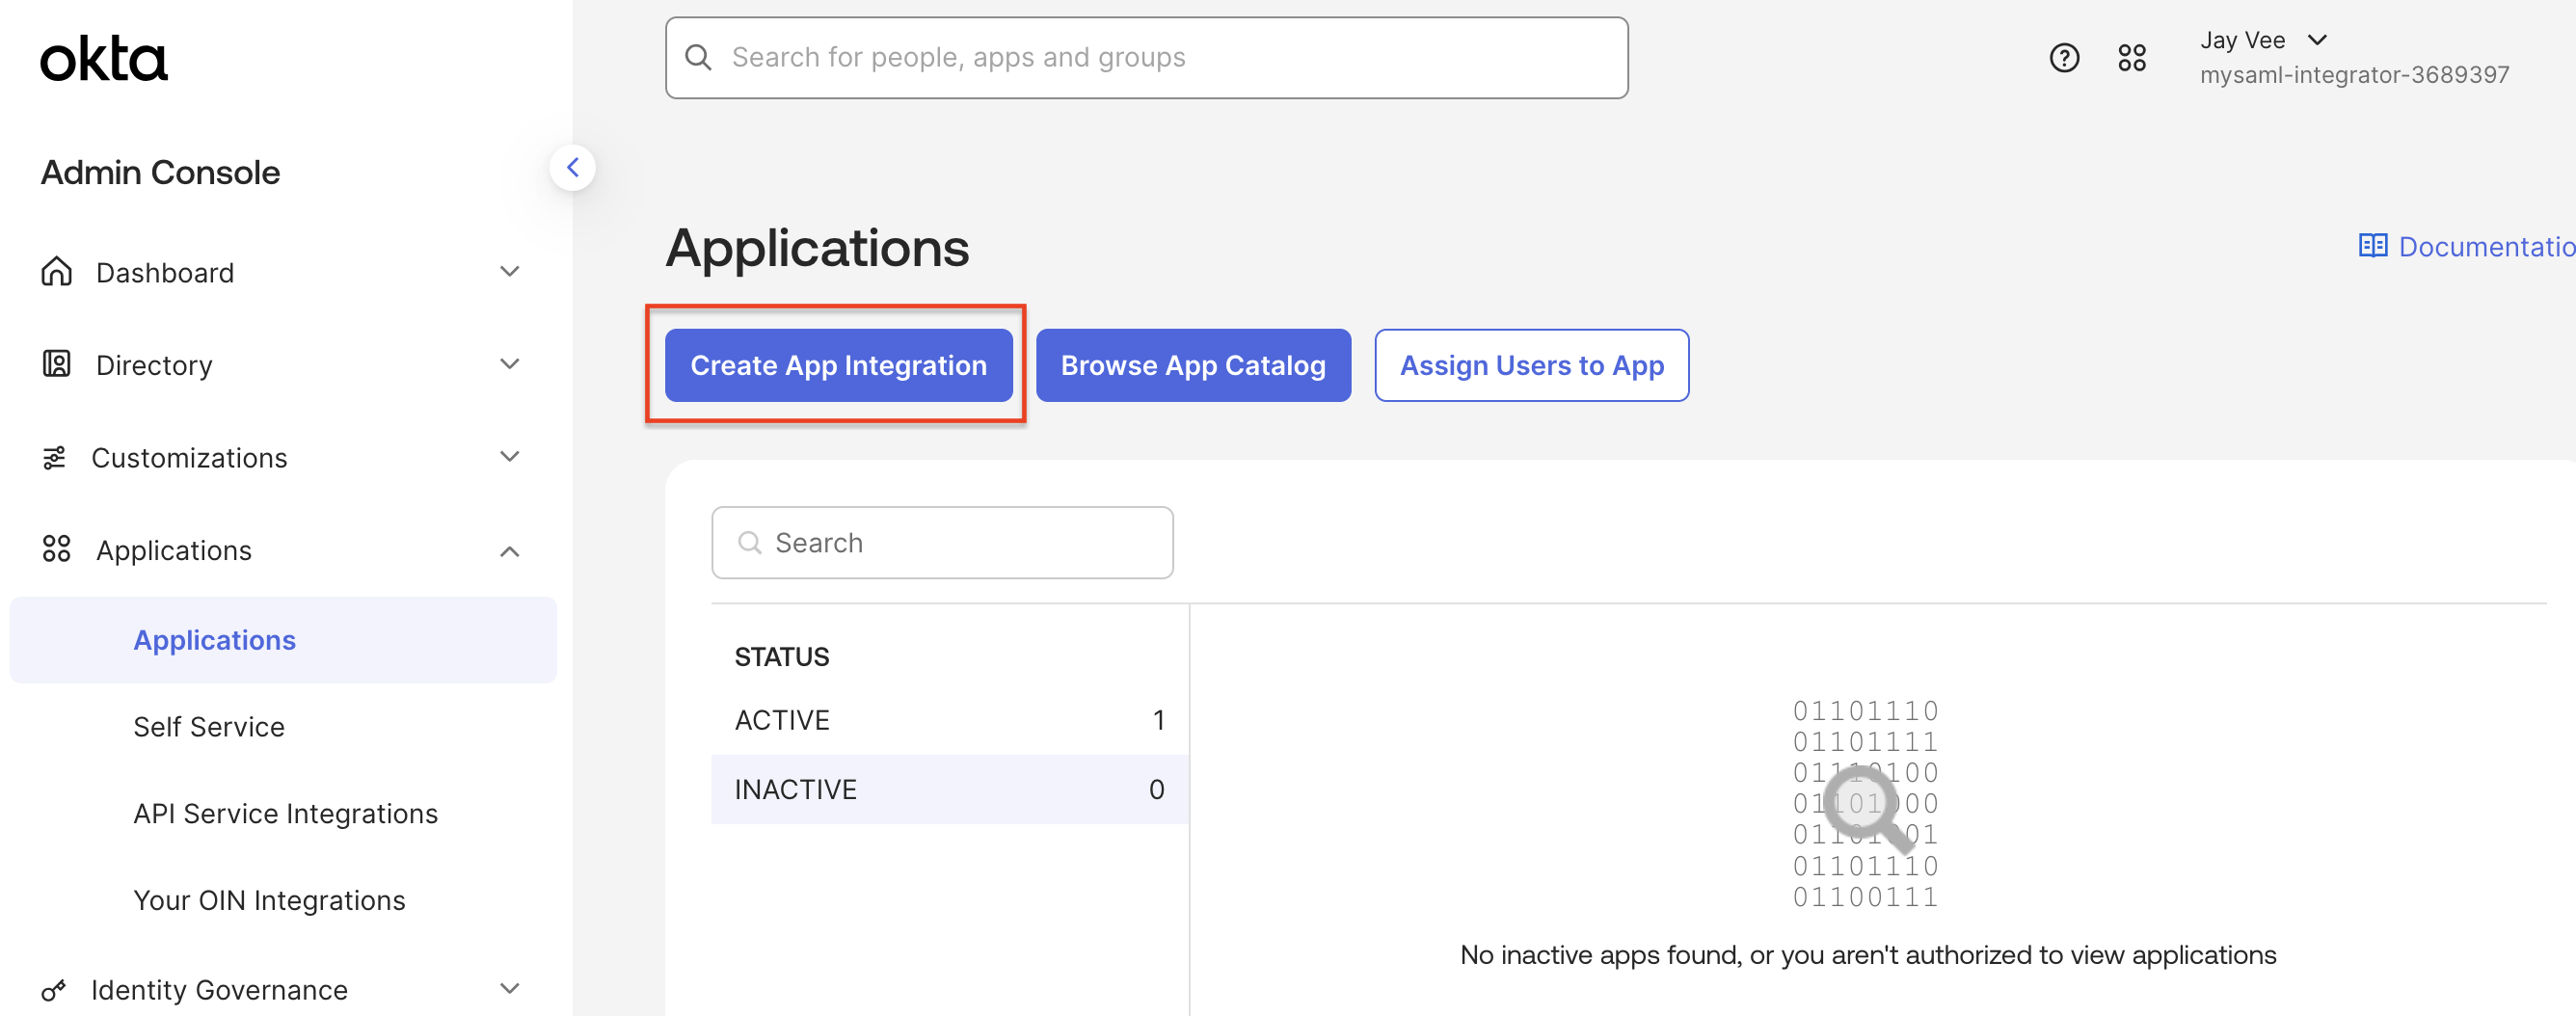Click the Directory contacts icon

tap(57, 364)
